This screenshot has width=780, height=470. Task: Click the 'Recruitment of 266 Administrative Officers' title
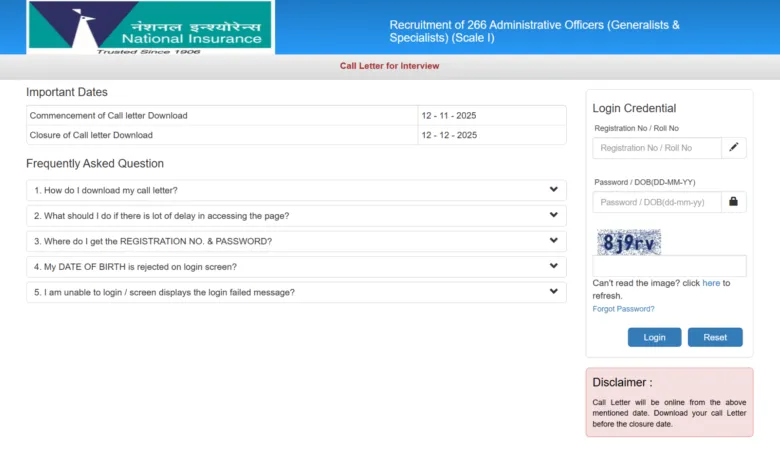click(534, 31)
